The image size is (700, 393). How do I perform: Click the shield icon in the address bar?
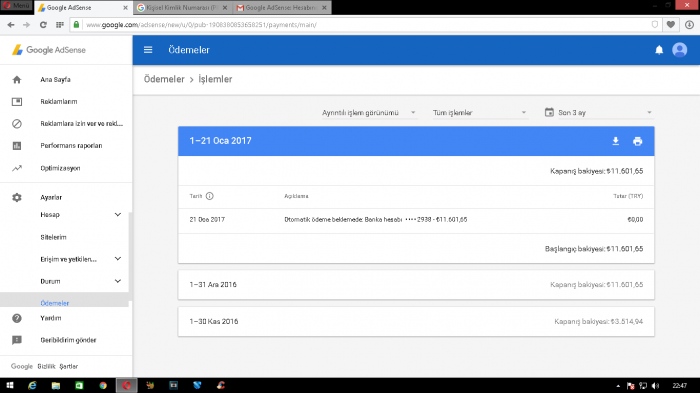click(654, 25)
